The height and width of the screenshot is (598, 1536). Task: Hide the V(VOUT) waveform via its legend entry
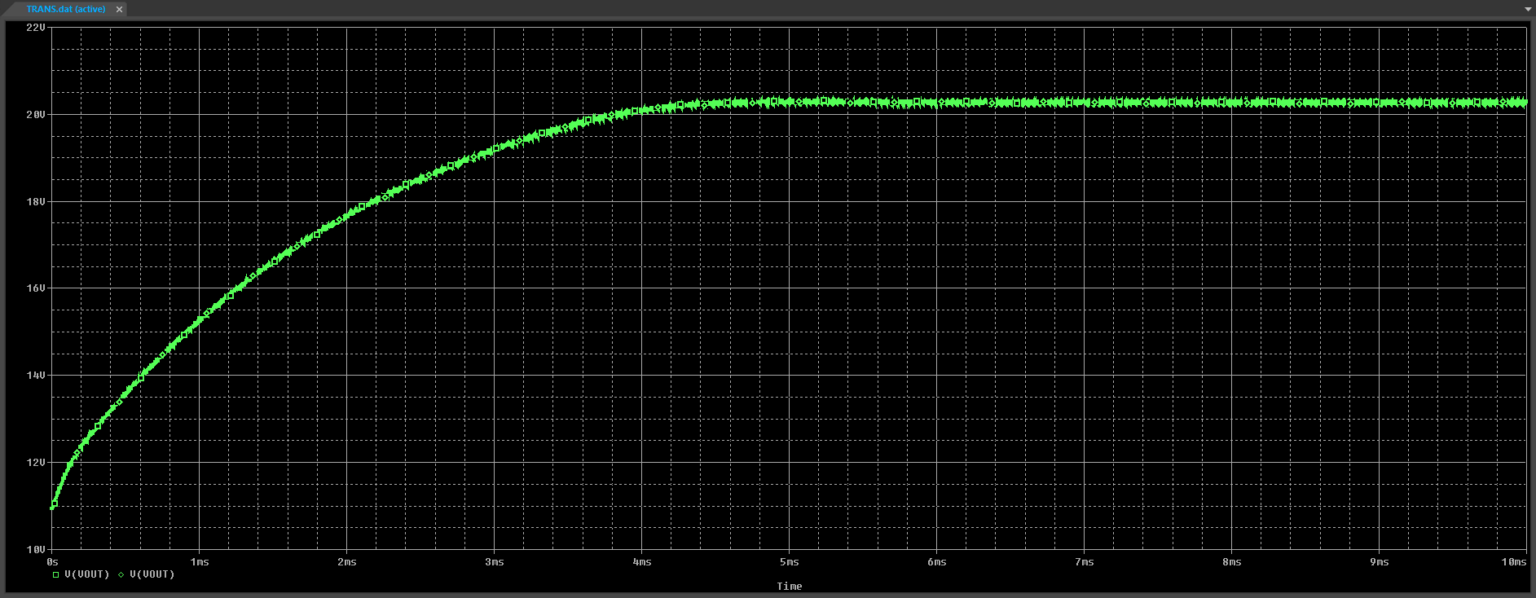[x=88, y=574]
